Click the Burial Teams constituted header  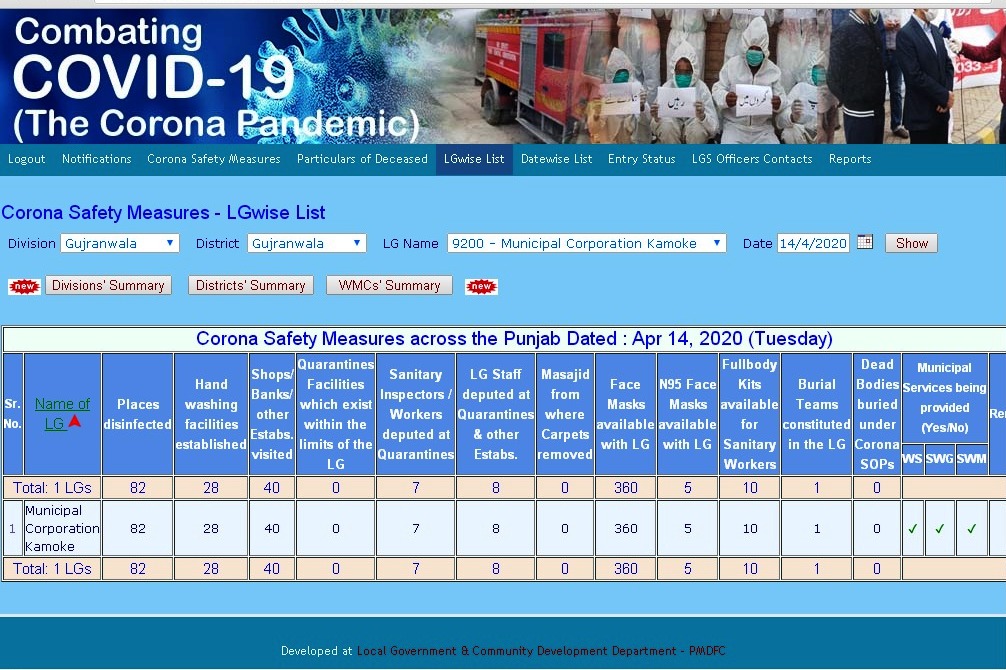(x=817, y=414)
